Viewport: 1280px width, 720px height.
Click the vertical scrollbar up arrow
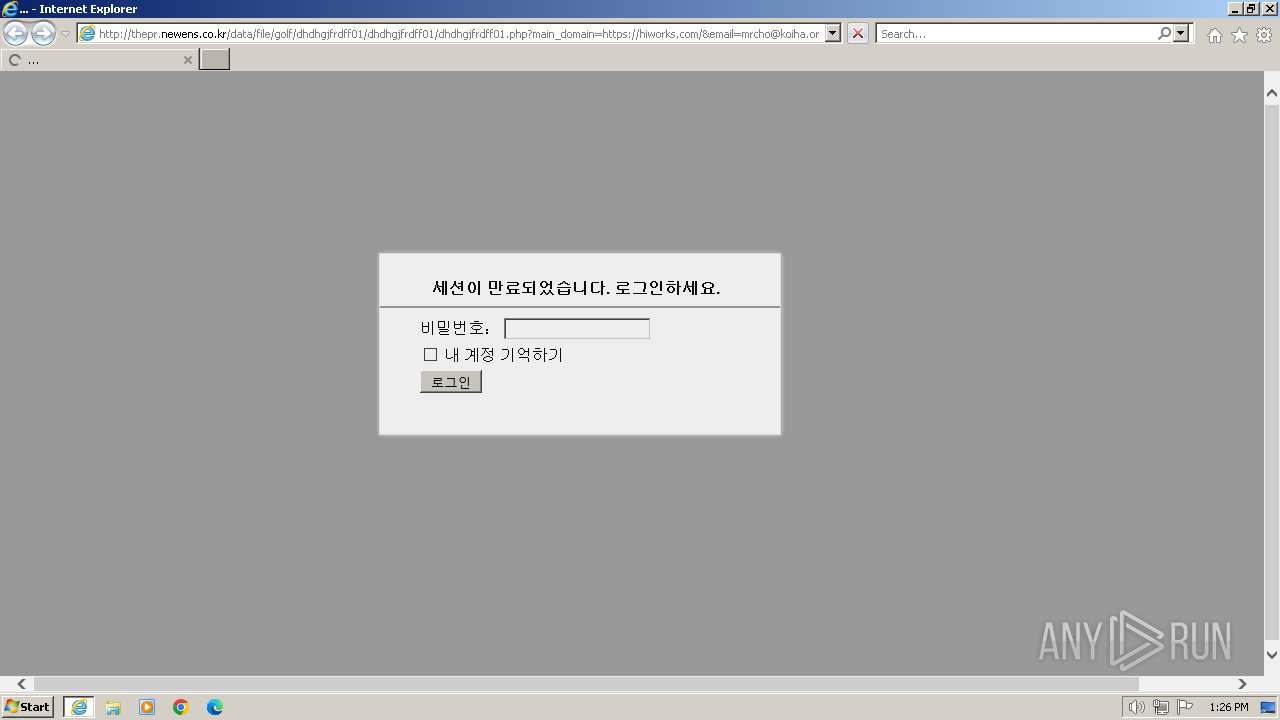1272,94
